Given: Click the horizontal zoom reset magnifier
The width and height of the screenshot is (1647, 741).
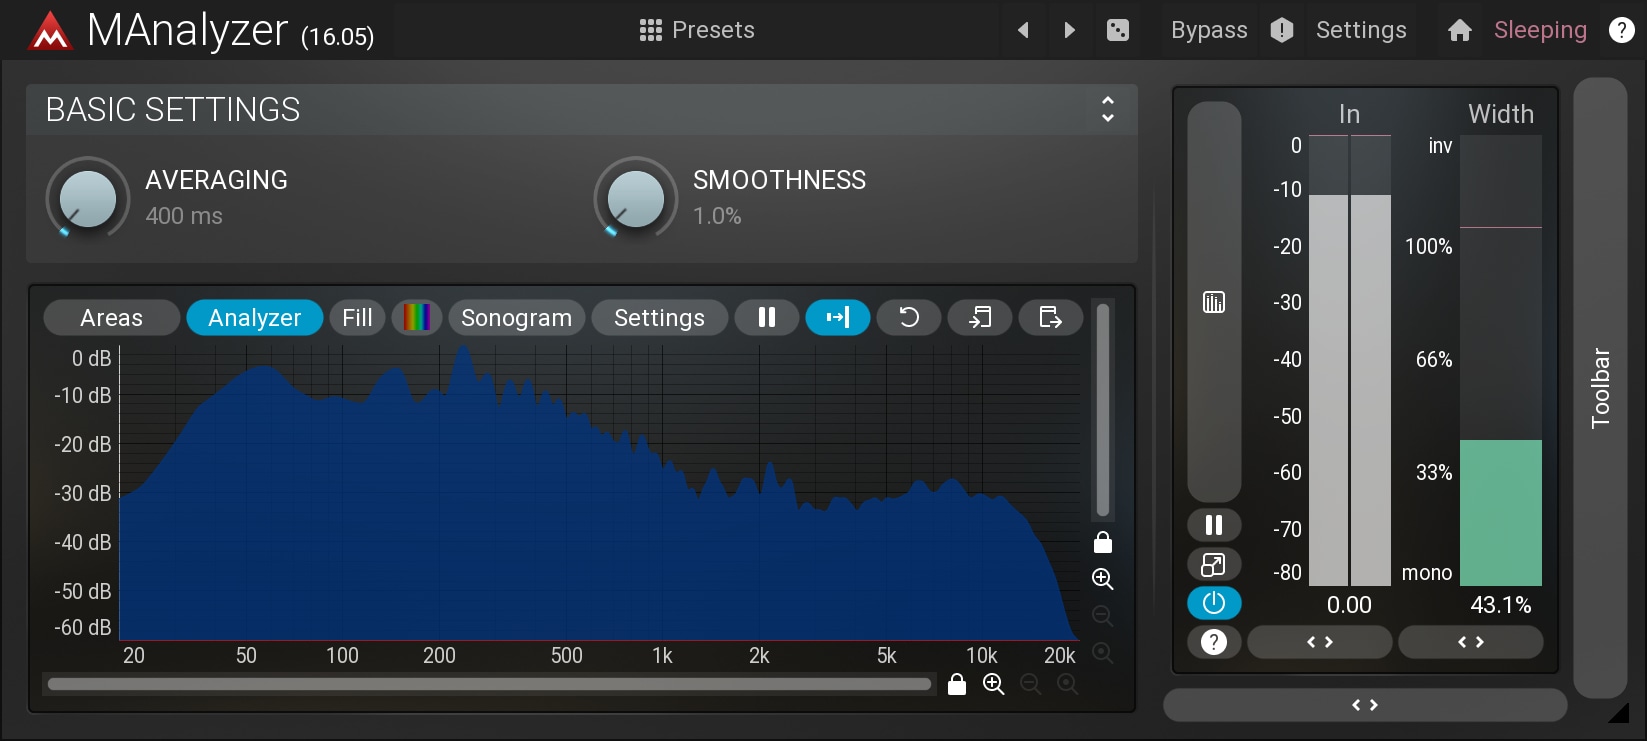Looking at the screenshot, I should (1068, 684).
